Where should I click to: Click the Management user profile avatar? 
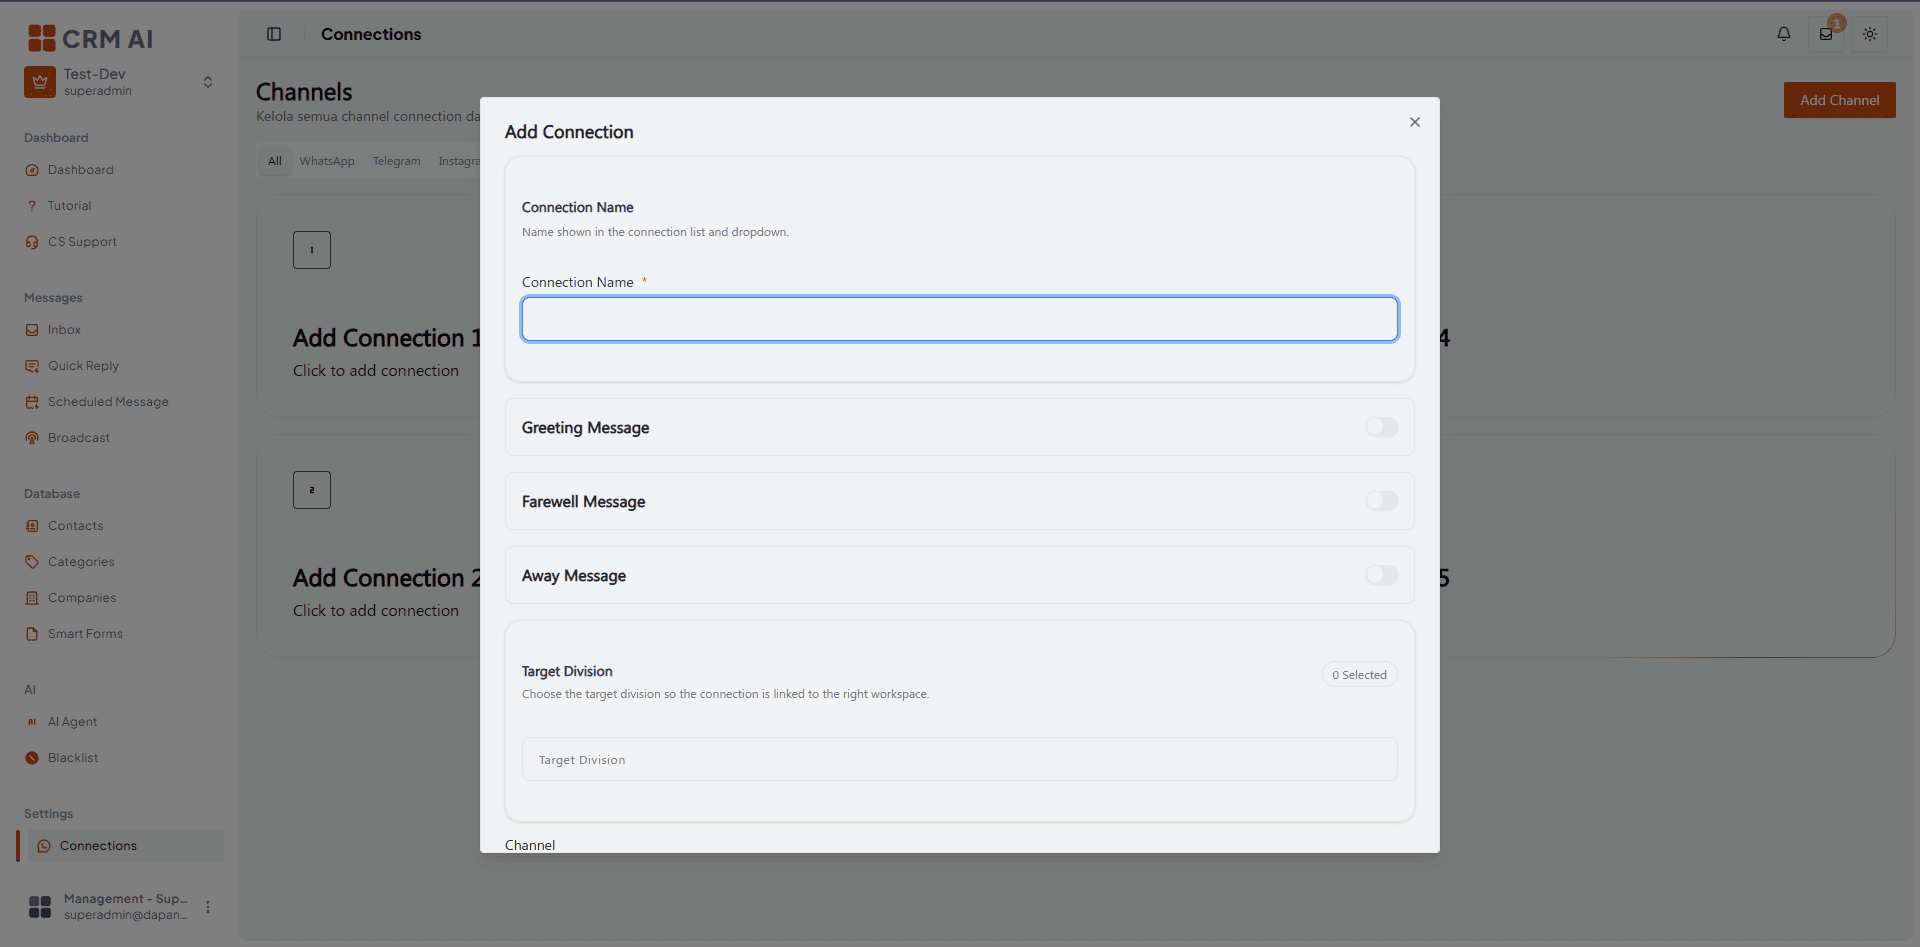[40, 907]
